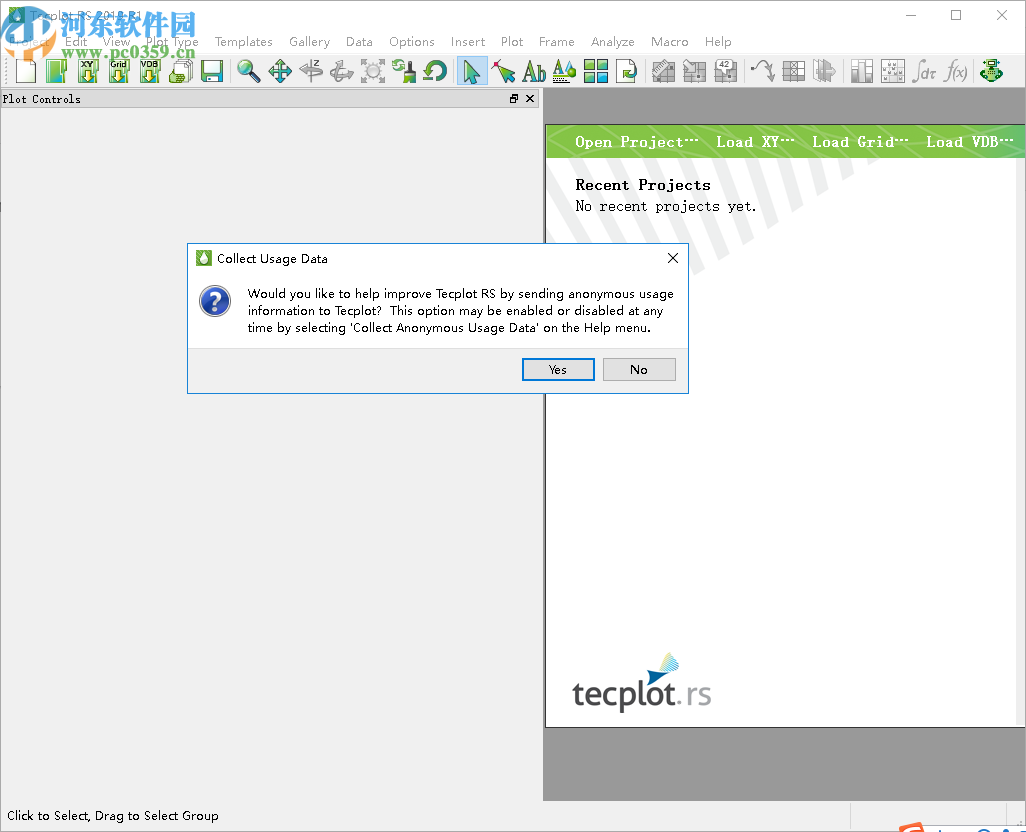Activate the Translate/pan tool with four arrows

pyautogui.click(x=281, y=70)
